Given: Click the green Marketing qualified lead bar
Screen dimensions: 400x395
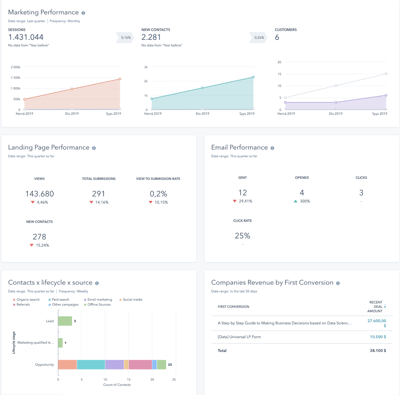Looking at the screenshot, I should pos(60,343).
